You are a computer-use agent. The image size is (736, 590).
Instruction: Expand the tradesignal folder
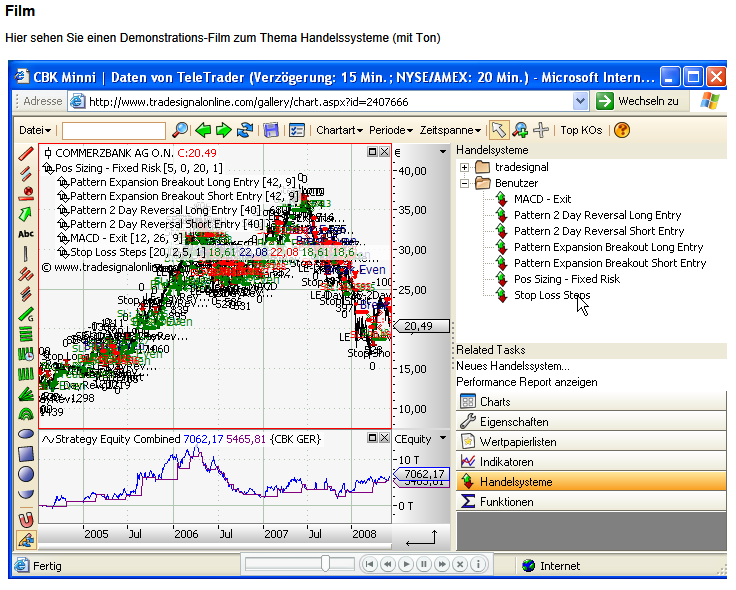tap(464, 168)
